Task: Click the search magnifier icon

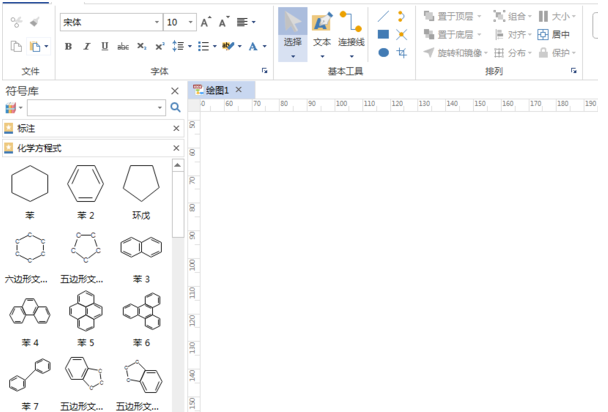Action: tap(175, 107)
